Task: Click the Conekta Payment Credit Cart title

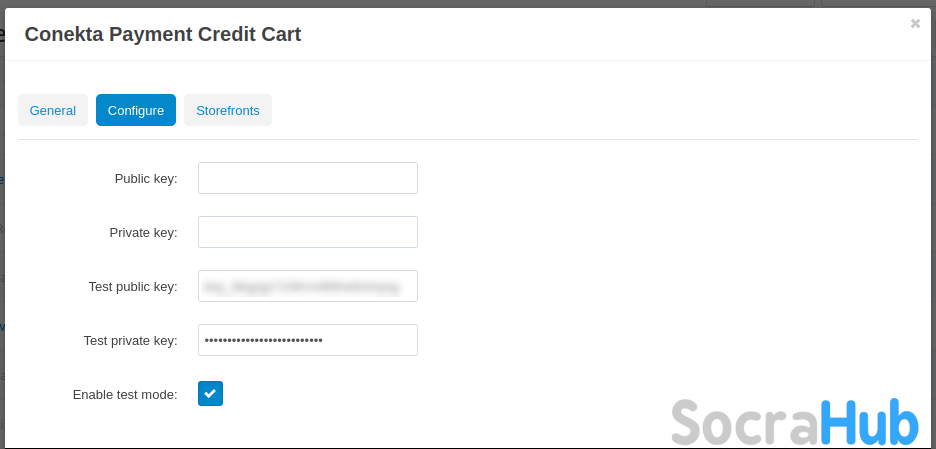Action: [x=163, y=34]
